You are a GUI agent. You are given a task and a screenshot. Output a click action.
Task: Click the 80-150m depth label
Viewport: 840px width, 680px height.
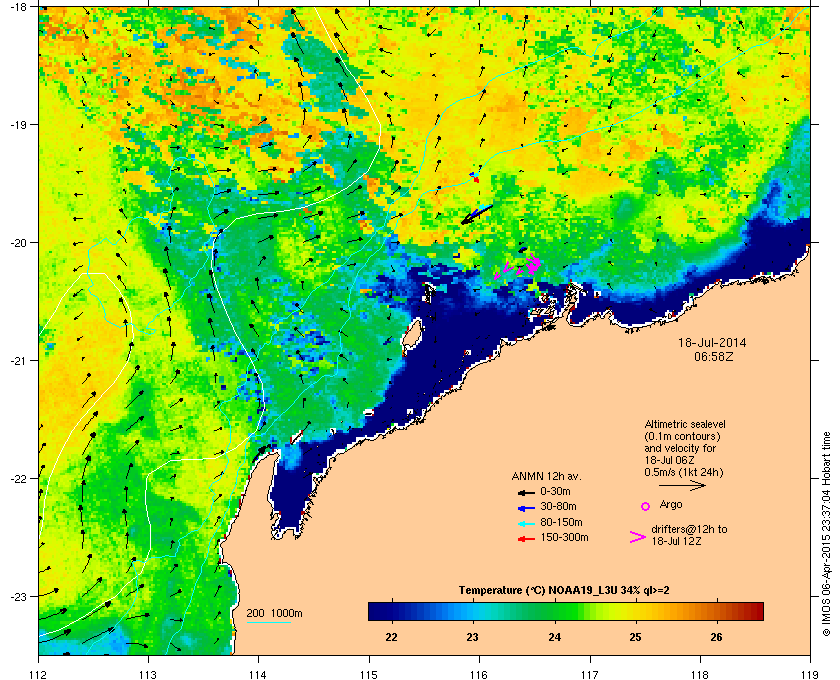pyautogui.click(x=561, y=522)
